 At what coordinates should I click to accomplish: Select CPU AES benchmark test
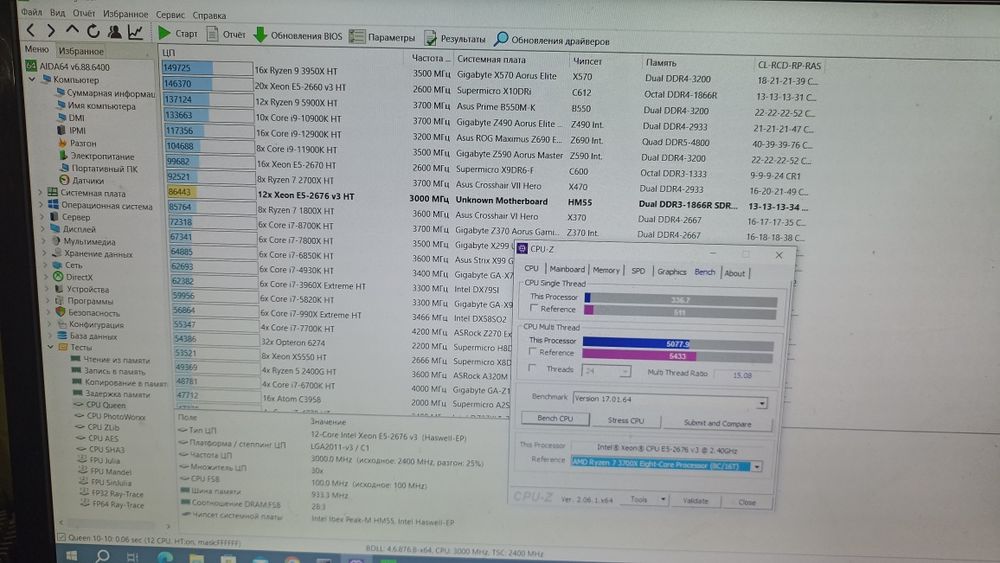[x=98, y=438]
